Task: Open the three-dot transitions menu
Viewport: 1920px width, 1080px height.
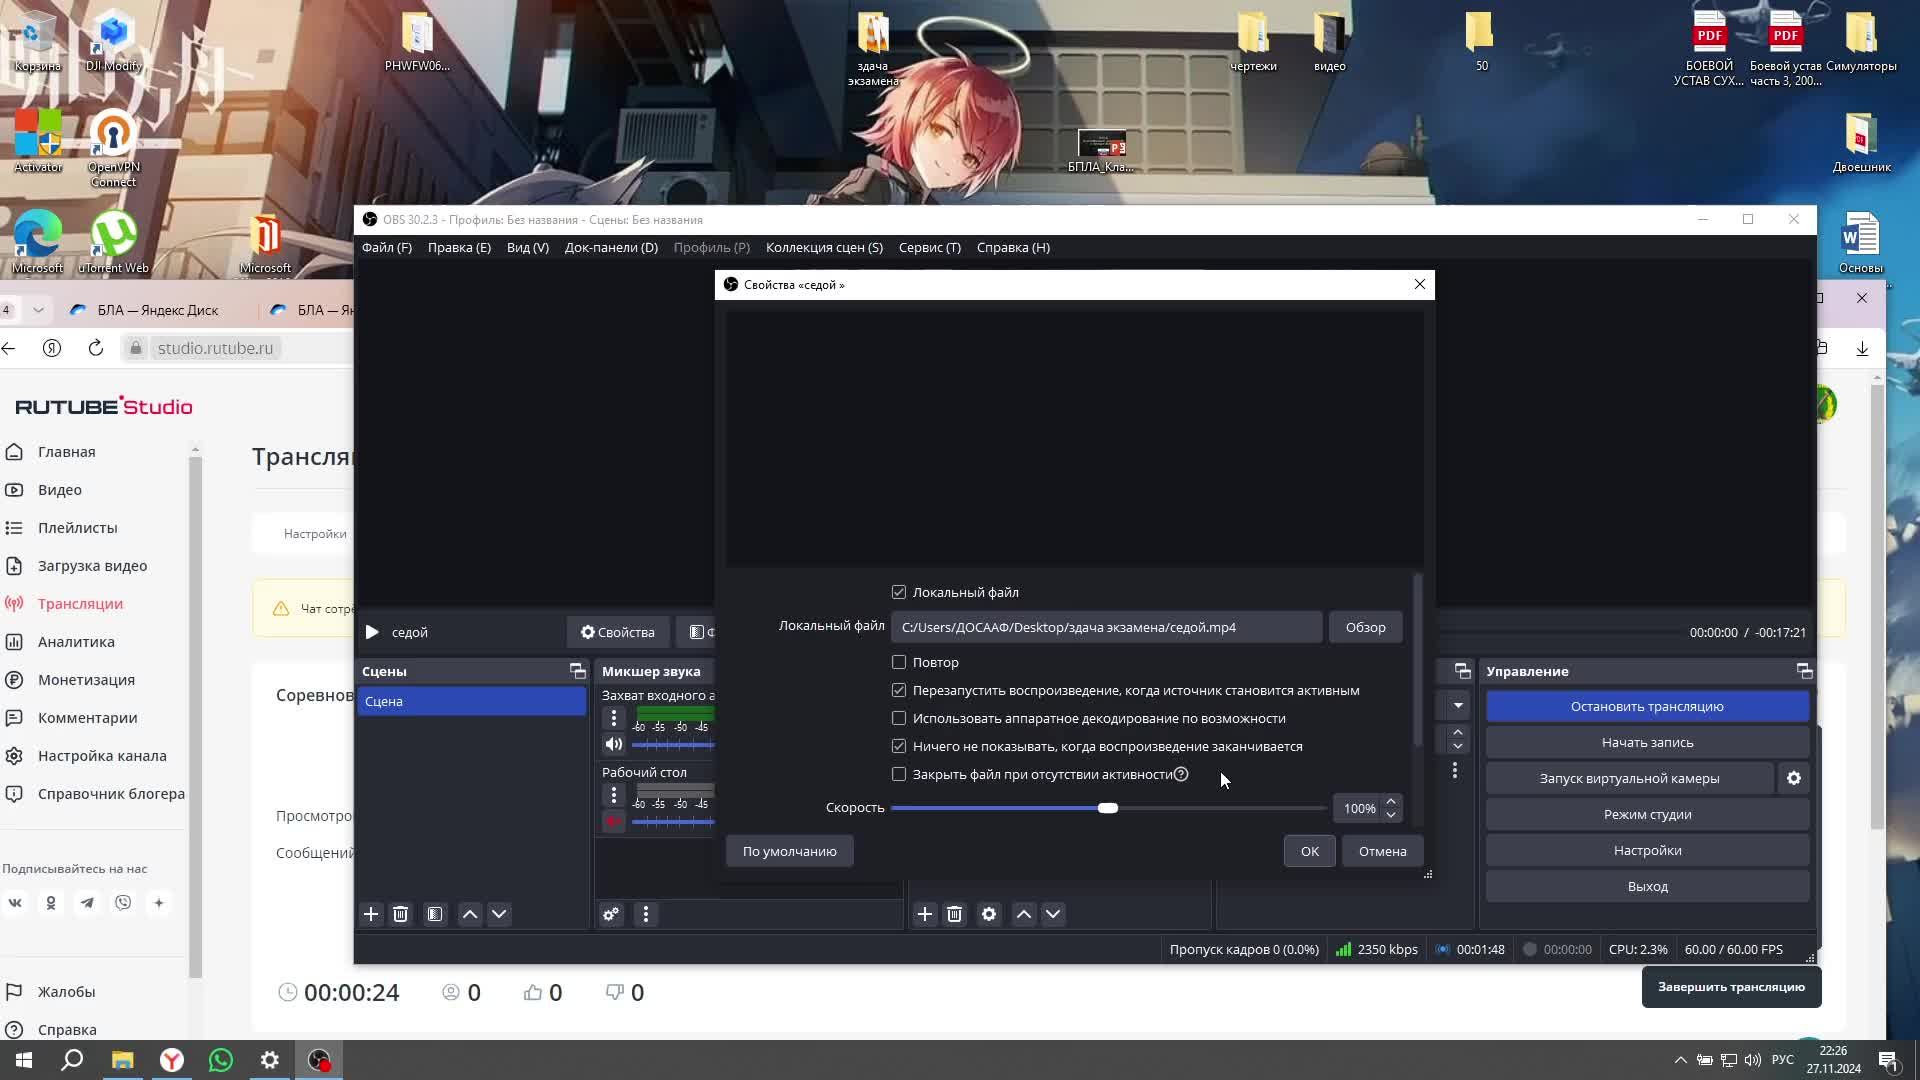Action: [x=1455, y=770]
